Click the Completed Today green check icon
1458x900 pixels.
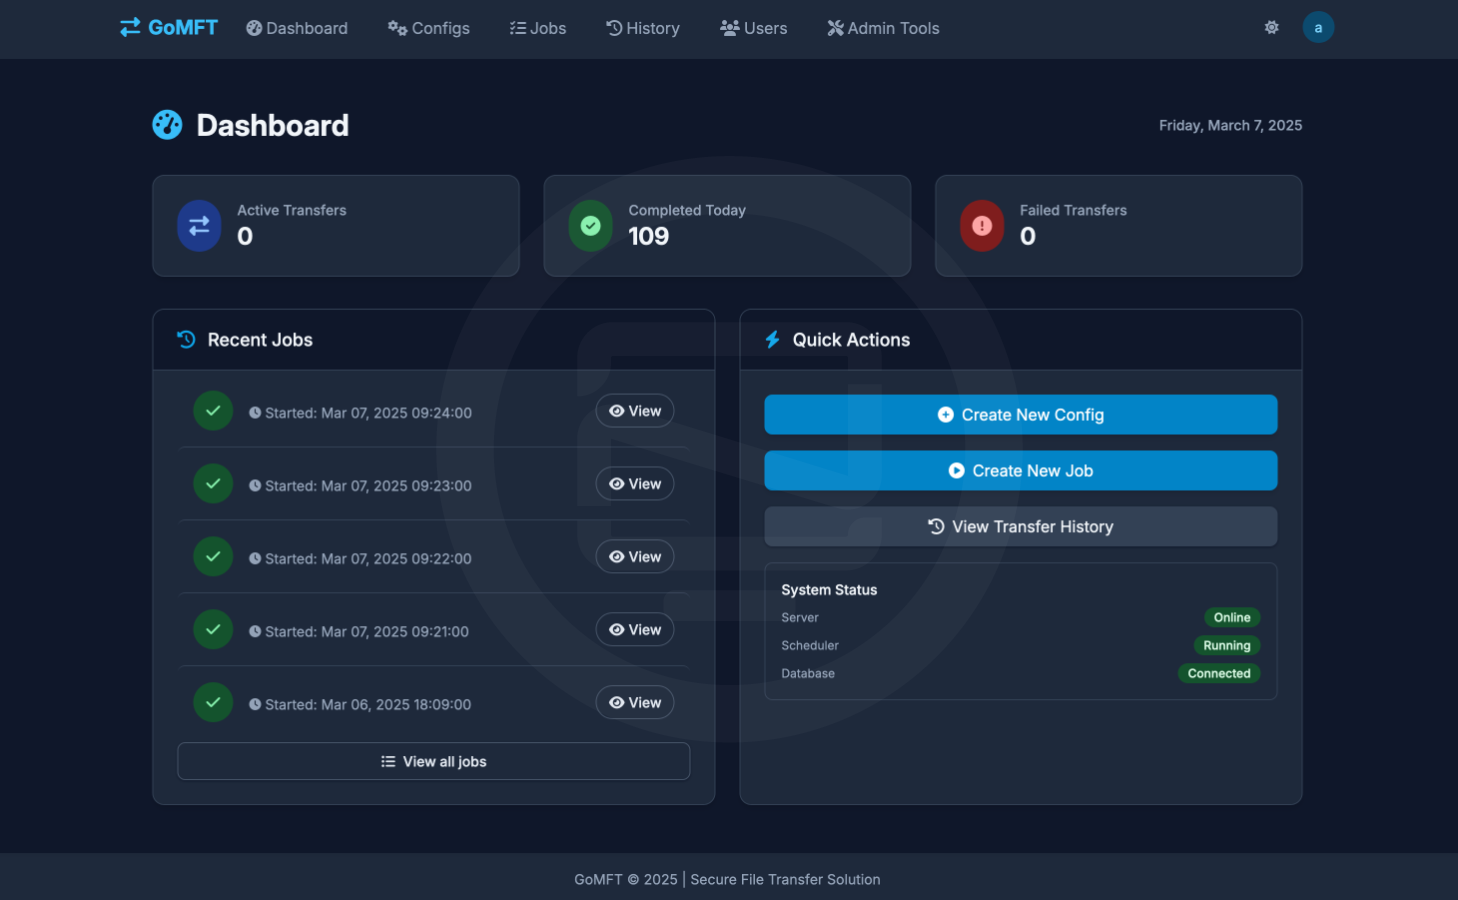[590, 226]
